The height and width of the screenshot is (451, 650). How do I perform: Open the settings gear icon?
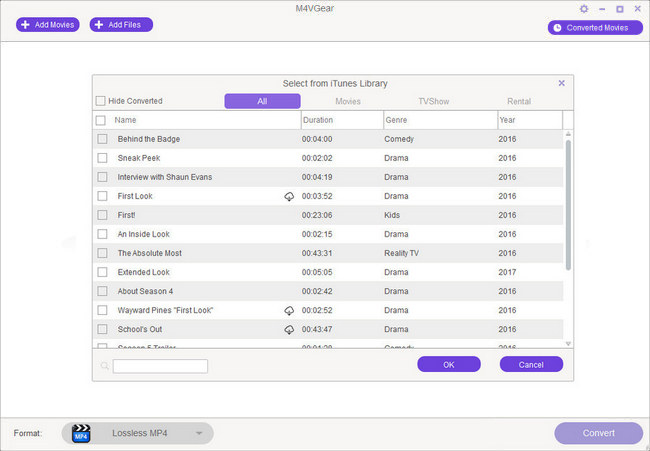584,9
